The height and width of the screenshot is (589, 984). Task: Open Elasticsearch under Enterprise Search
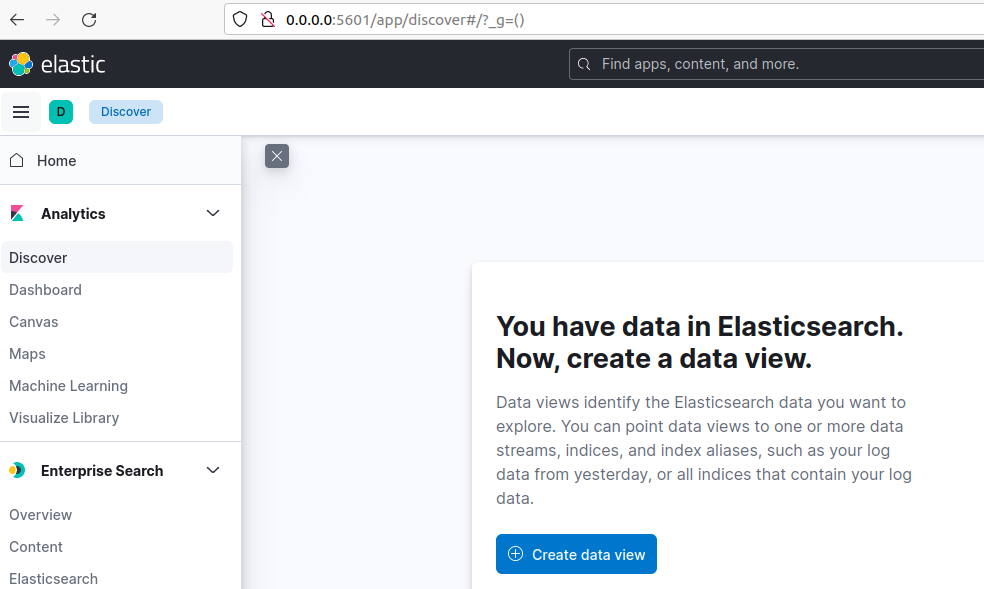[53, 579]
